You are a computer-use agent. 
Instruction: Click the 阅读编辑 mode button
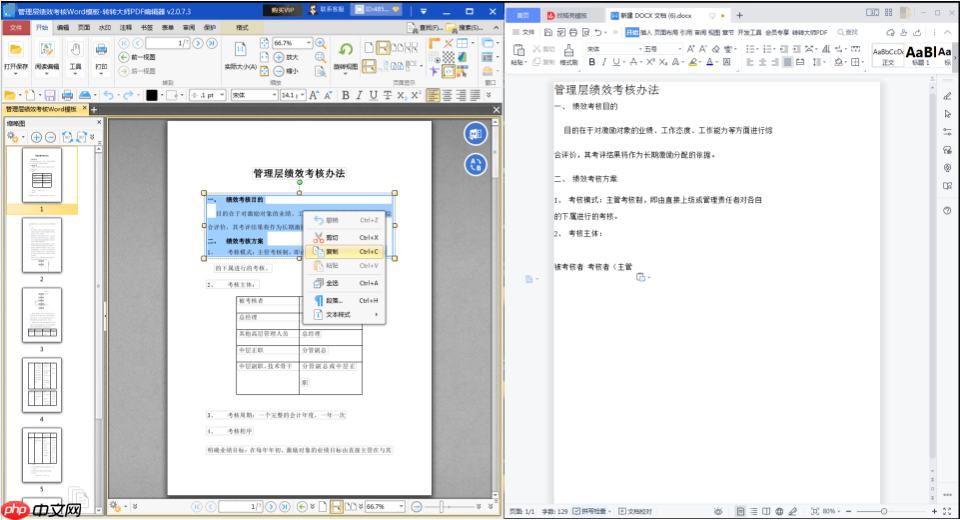(x=47, y=57)
